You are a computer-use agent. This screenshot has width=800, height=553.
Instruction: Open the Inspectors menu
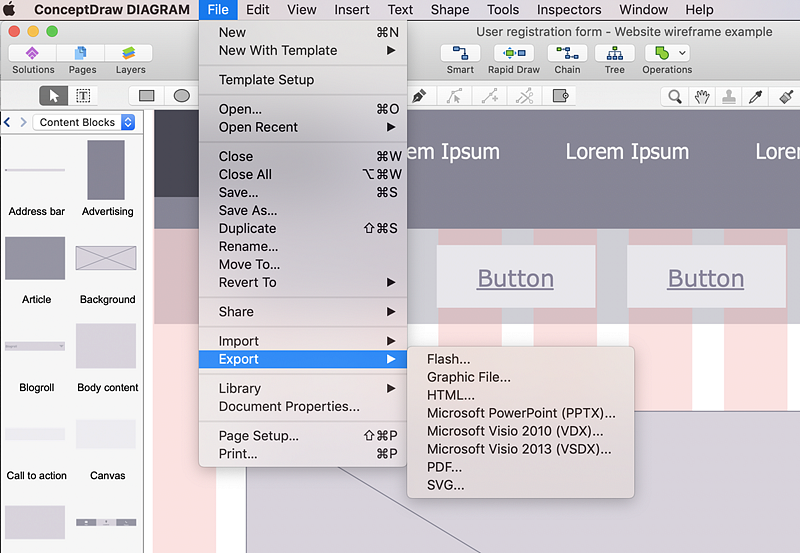pos(569,9)
